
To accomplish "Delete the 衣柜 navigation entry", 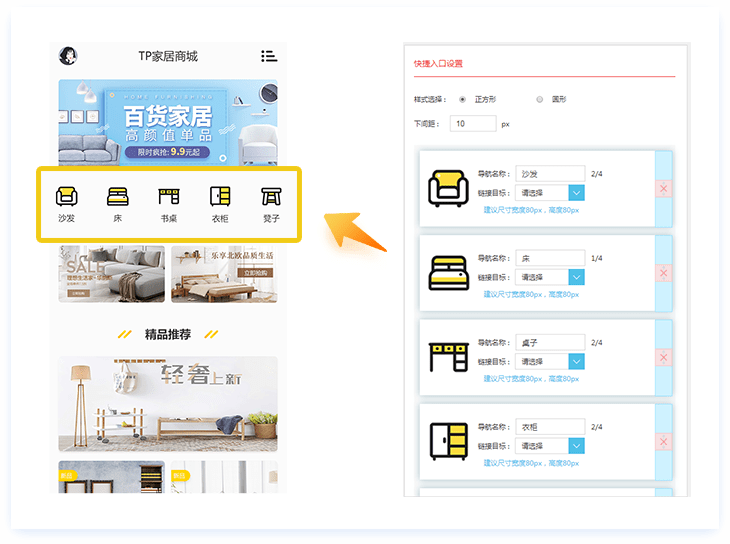I will tap(663, 442).
